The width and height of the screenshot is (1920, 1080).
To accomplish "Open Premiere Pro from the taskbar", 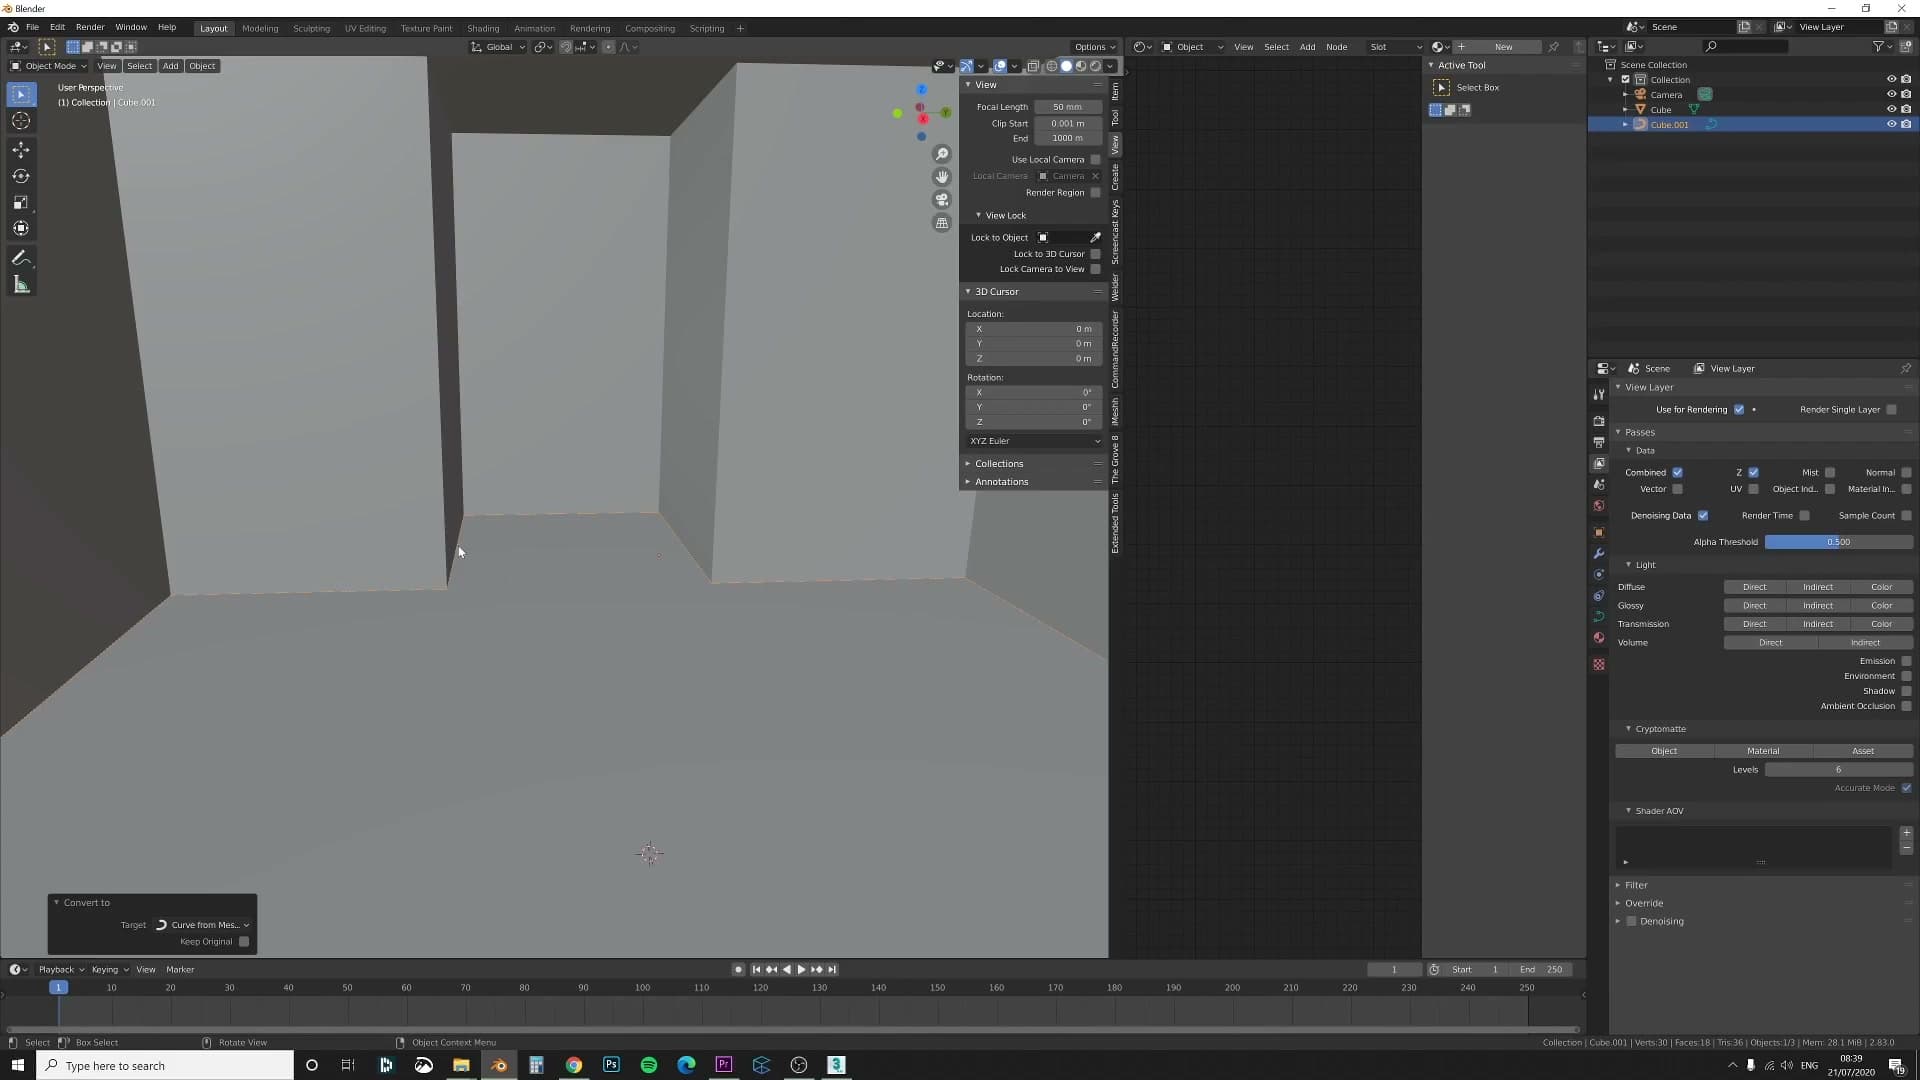I will point(724,1065).
